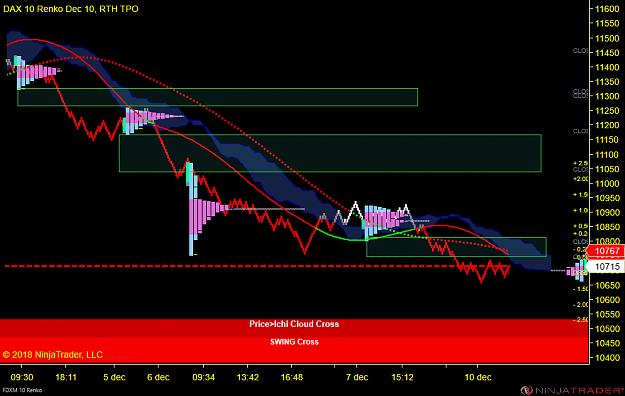Click the 10400 price axis label

click(607, 358)
